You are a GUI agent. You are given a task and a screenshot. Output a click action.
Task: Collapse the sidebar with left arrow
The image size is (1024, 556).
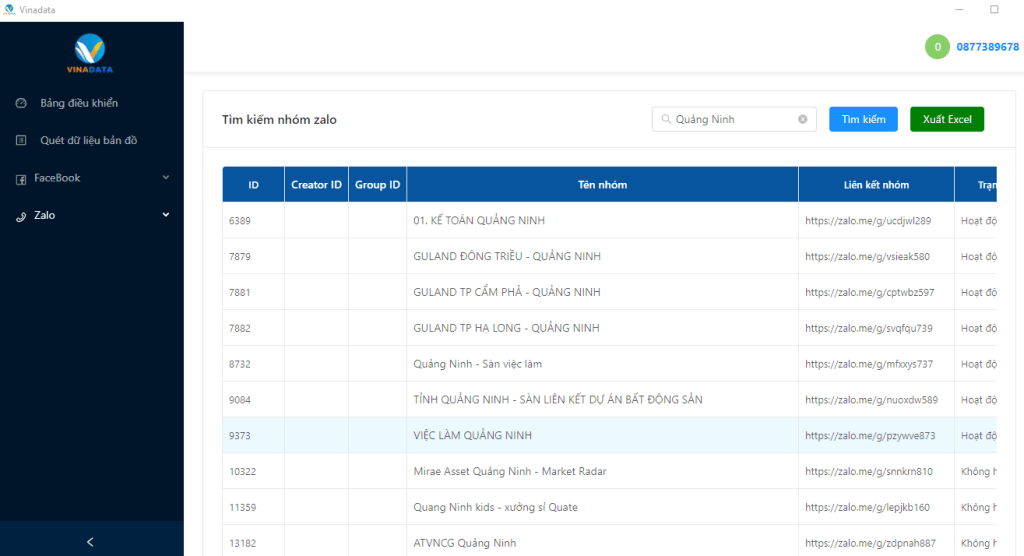point(91,541)
